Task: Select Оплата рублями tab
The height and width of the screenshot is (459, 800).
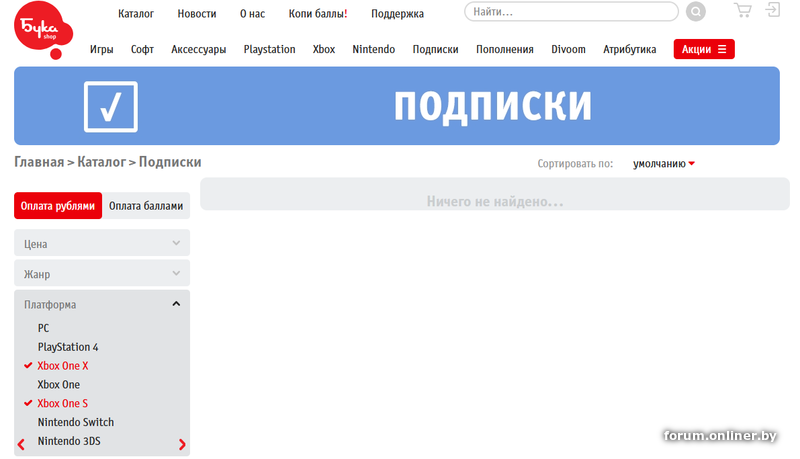Action: tap(58, 206)
